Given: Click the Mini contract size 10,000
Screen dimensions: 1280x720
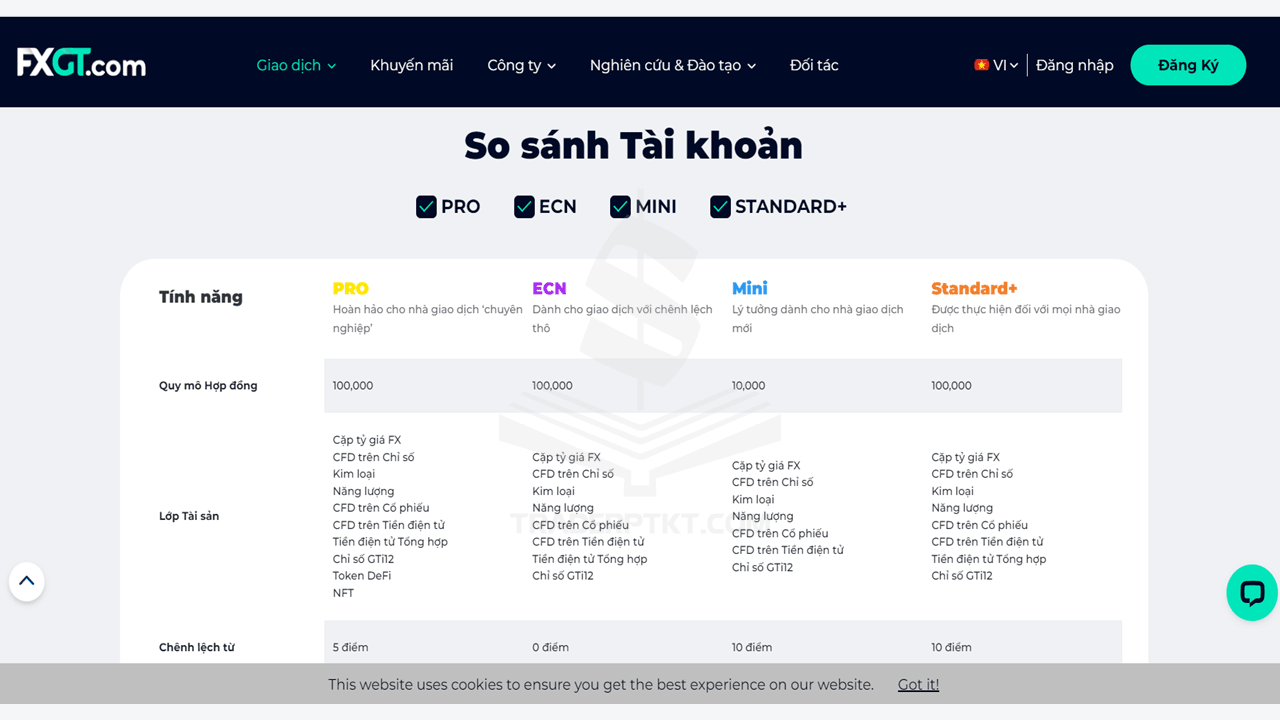Looking at the screenshot, I should click(x=748, y=386).
